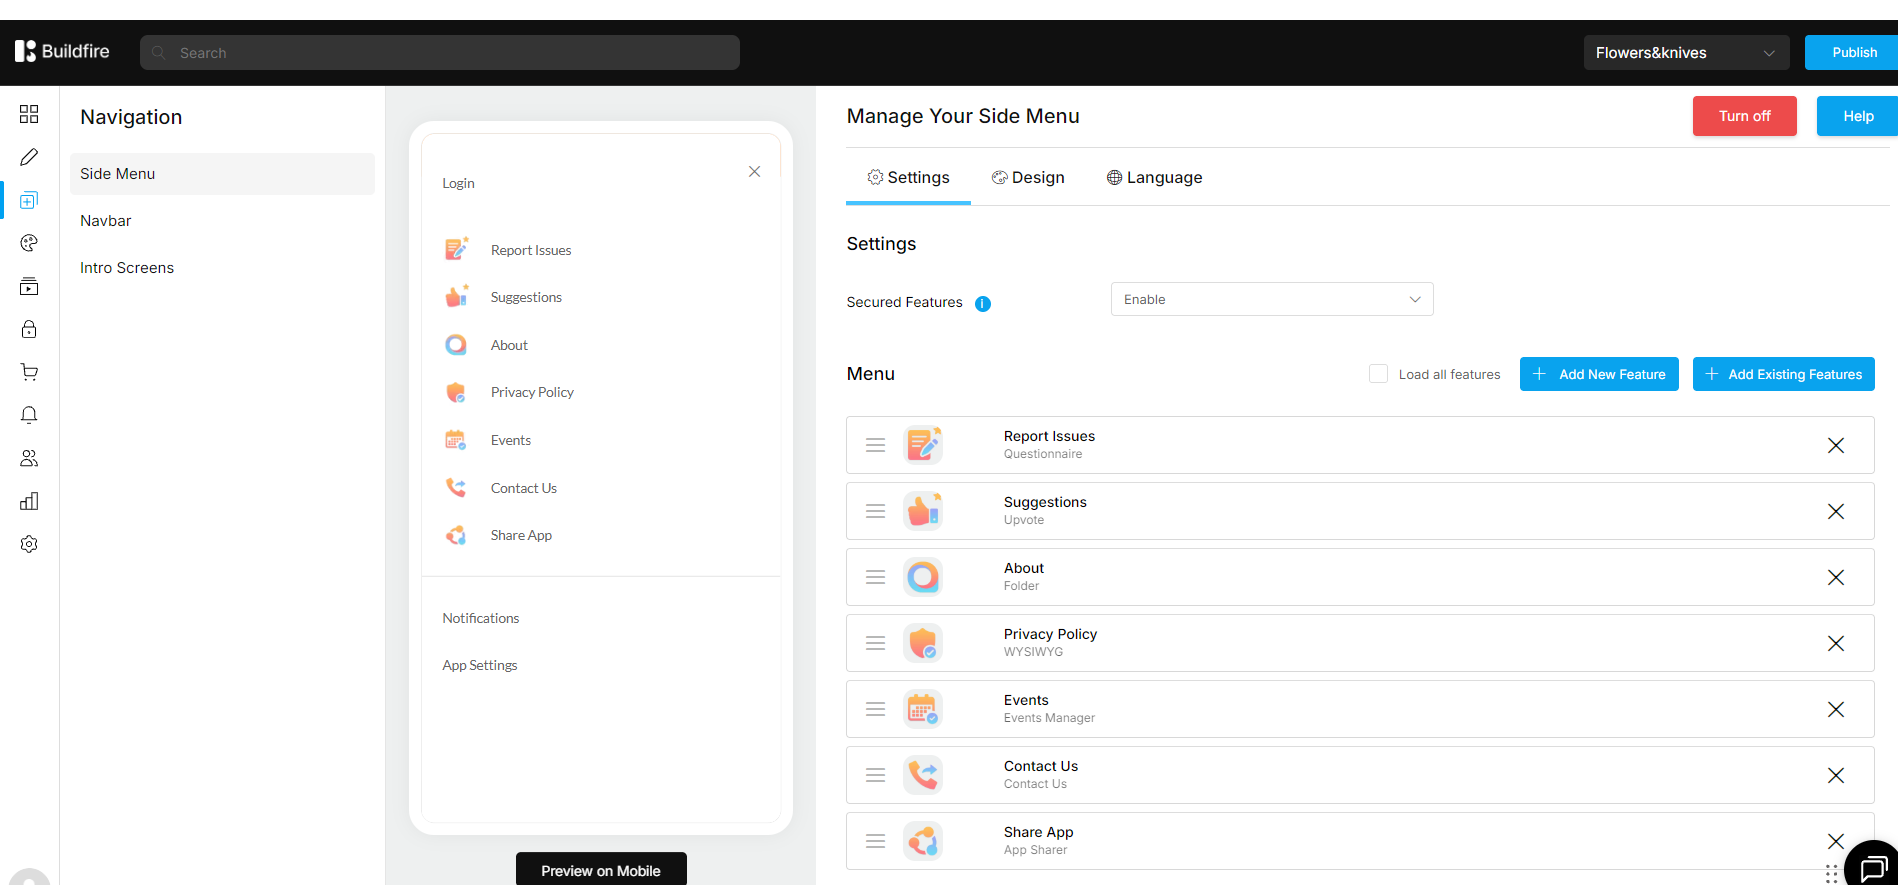Click the Help button
Viewport: 1898px width, 885px height.
(1857, 116)
